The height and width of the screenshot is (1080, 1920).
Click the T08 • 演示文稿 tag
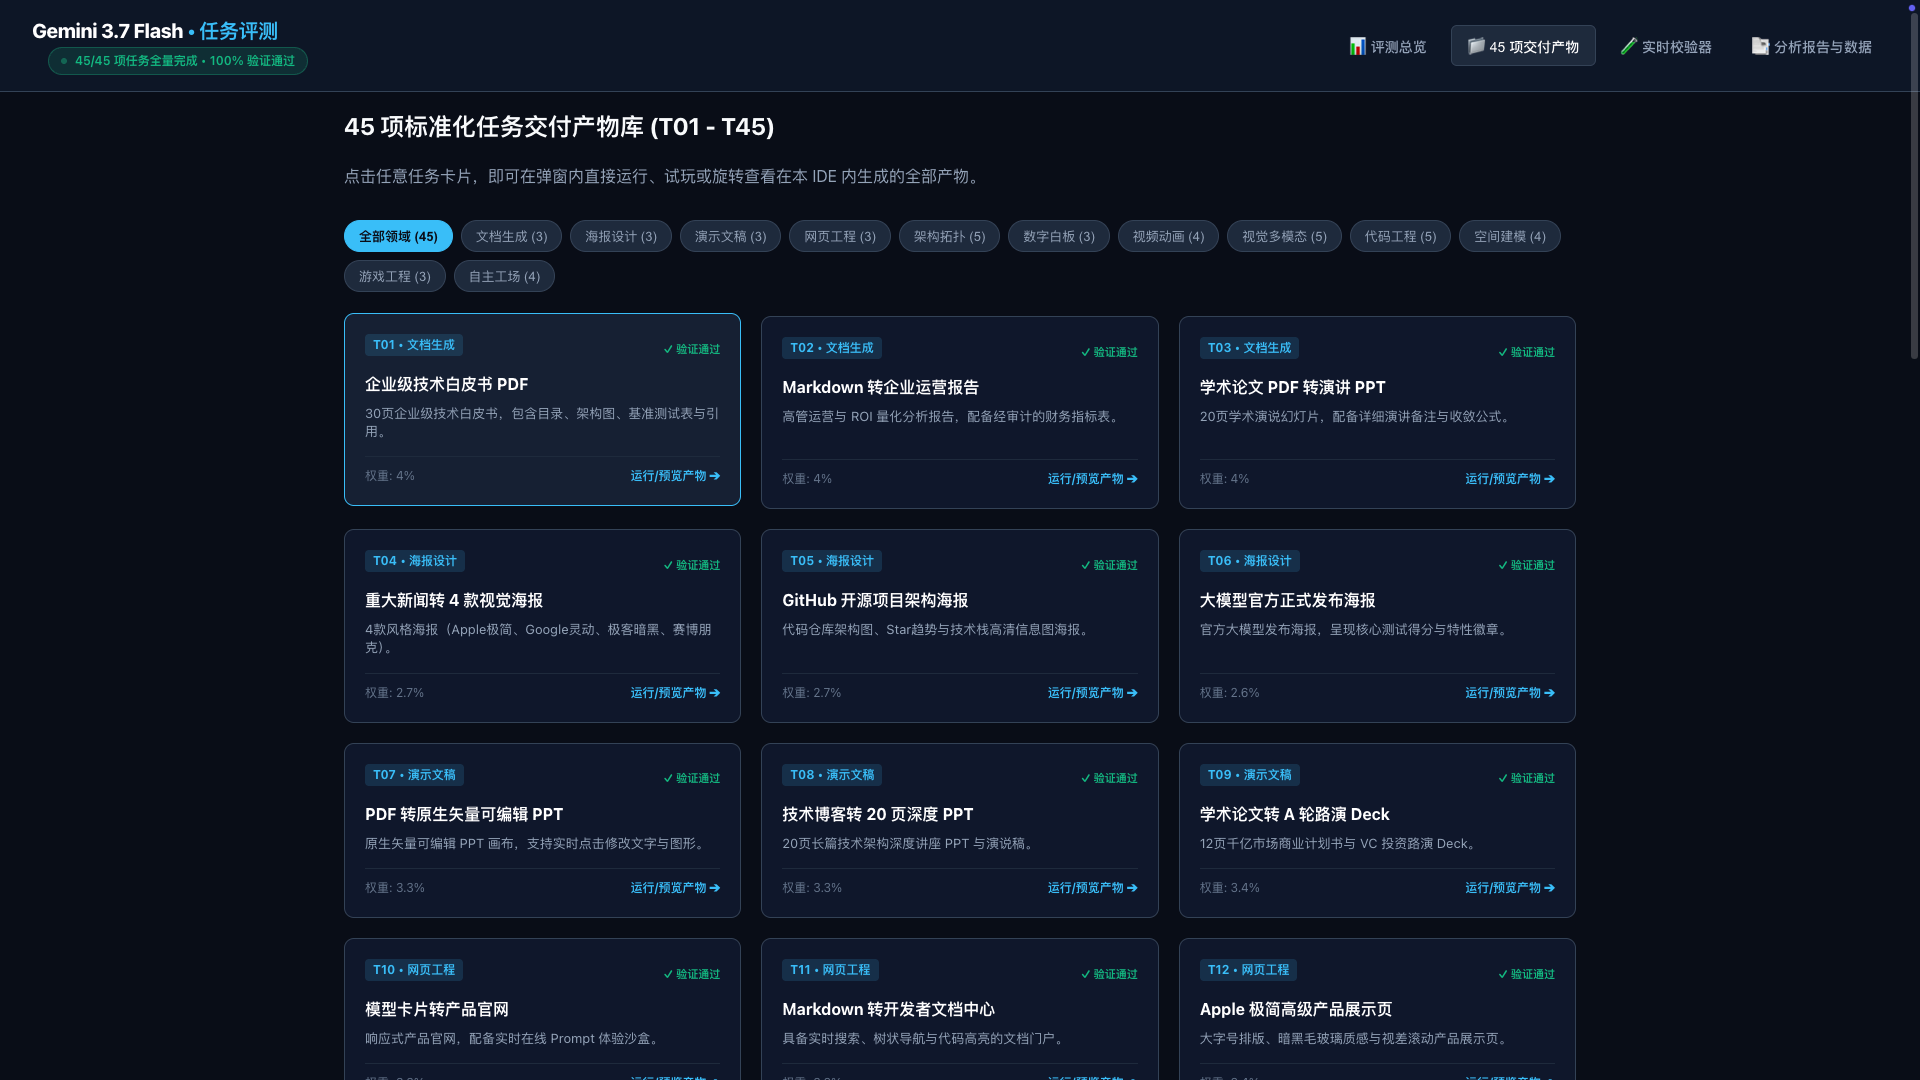[x=832, y=775]
